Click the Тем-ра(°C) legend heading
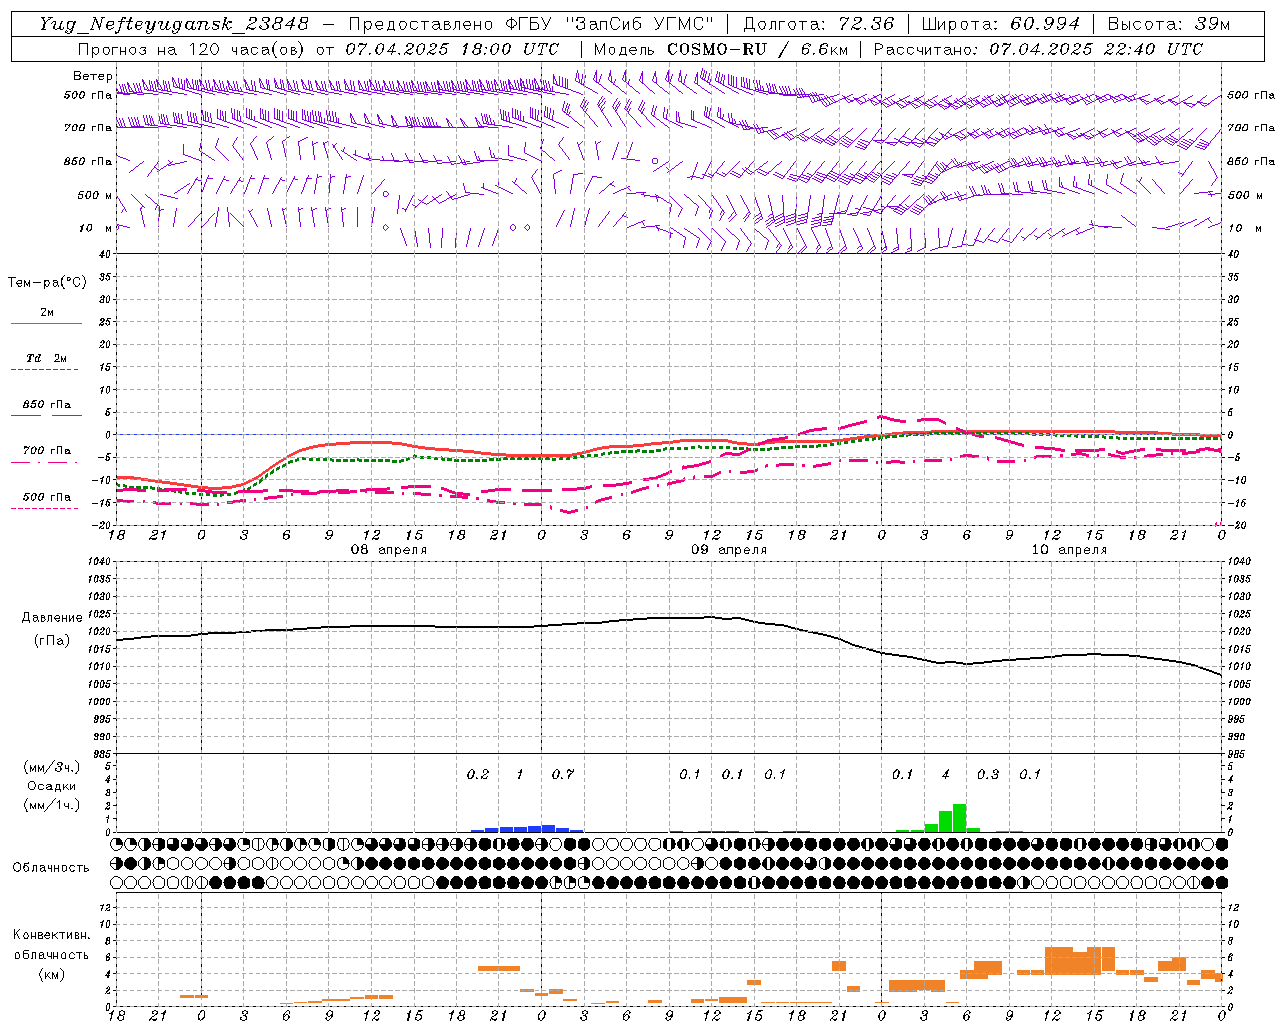 47,283
